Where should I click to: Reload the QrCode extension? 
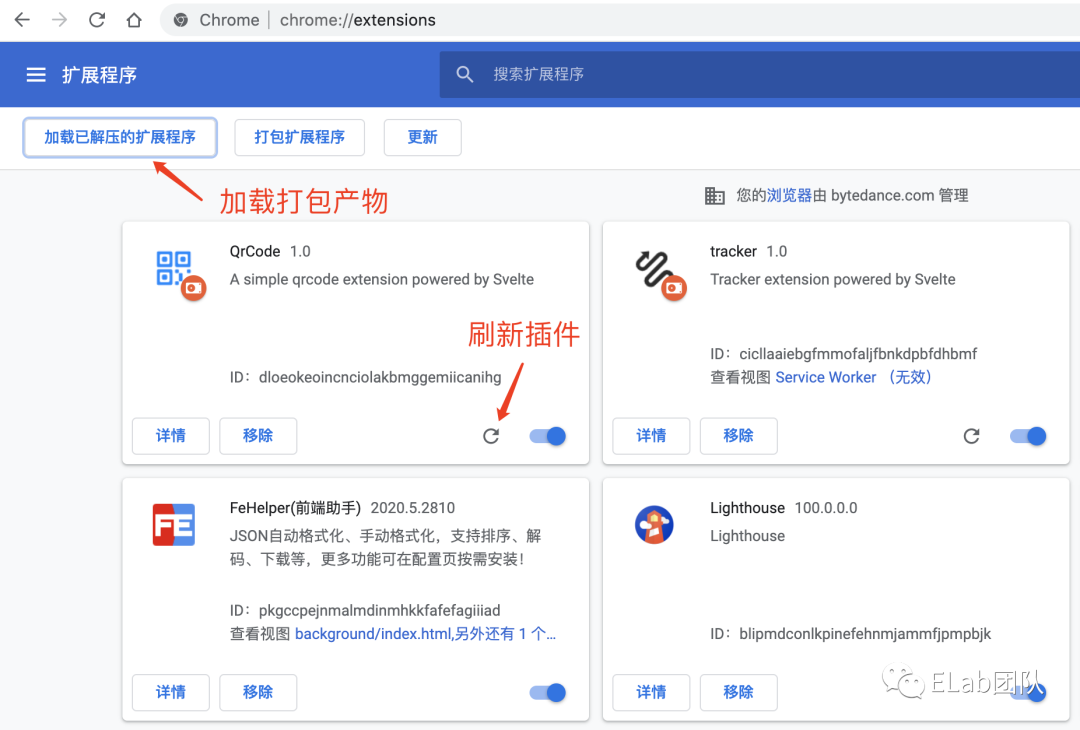pyautogui.click(x=491, y=436)
